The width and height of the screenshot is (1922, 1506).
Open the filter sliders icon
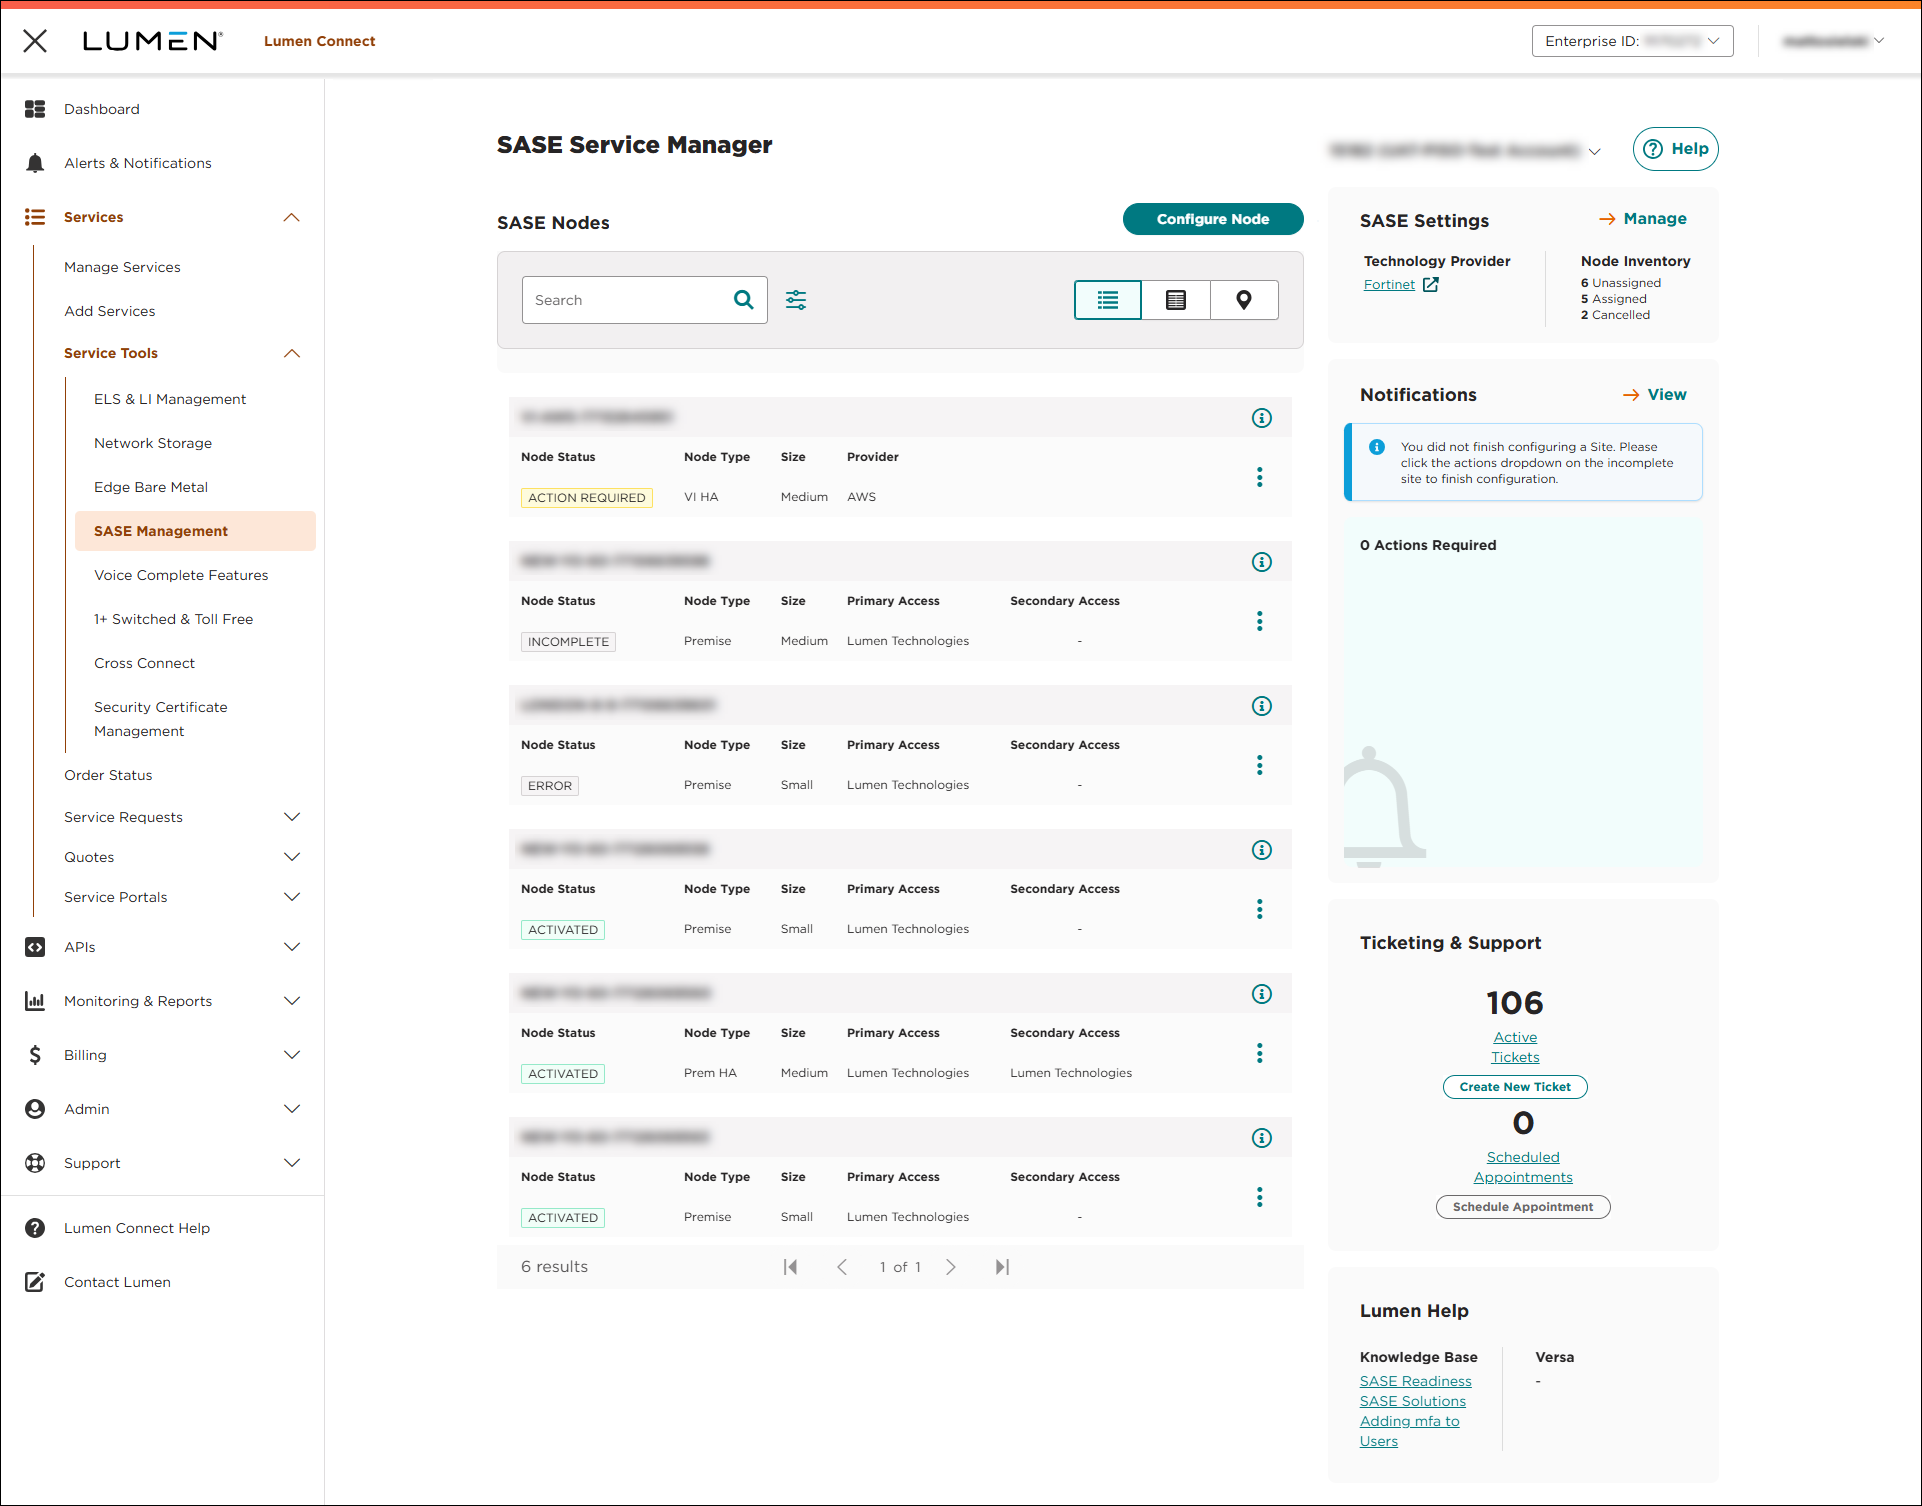click(x=796, y=300)
